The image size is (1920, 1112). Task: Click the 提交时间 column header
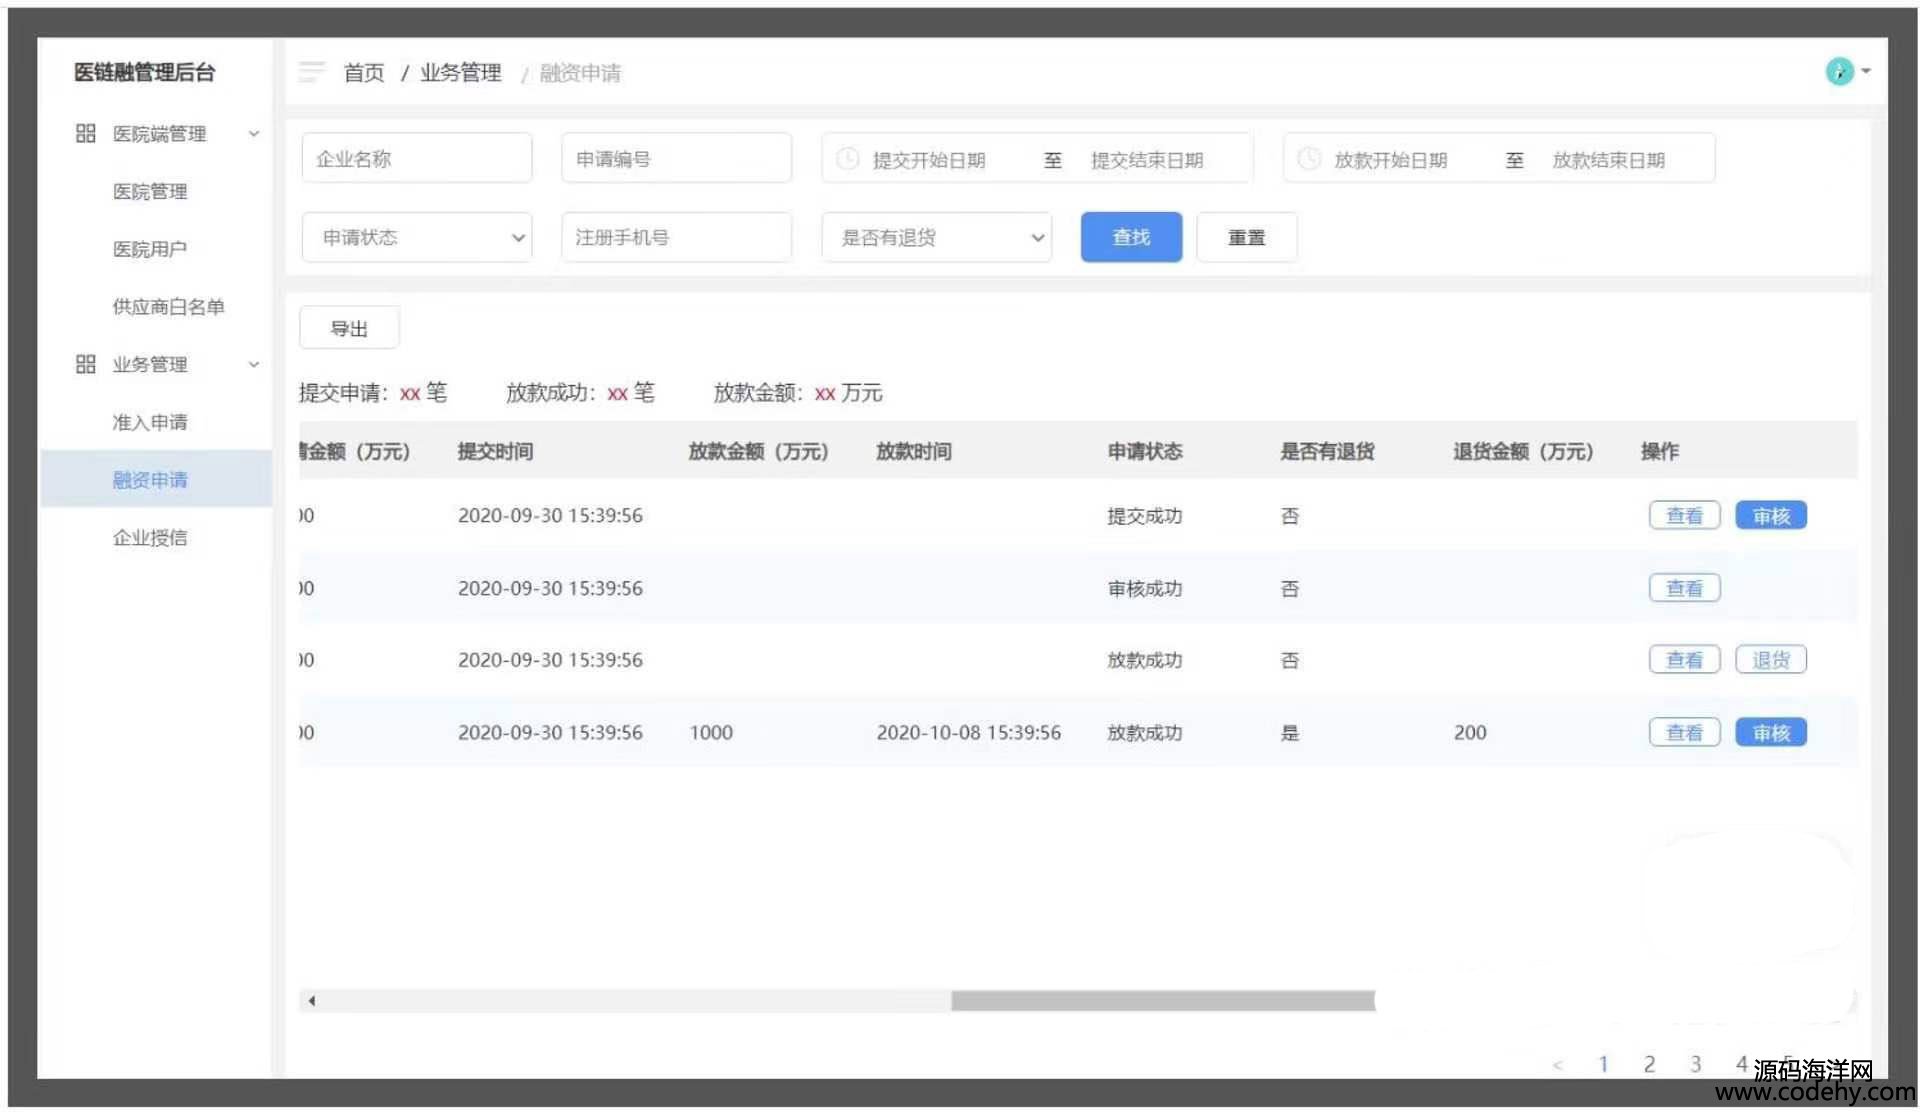tap(495, 451)
